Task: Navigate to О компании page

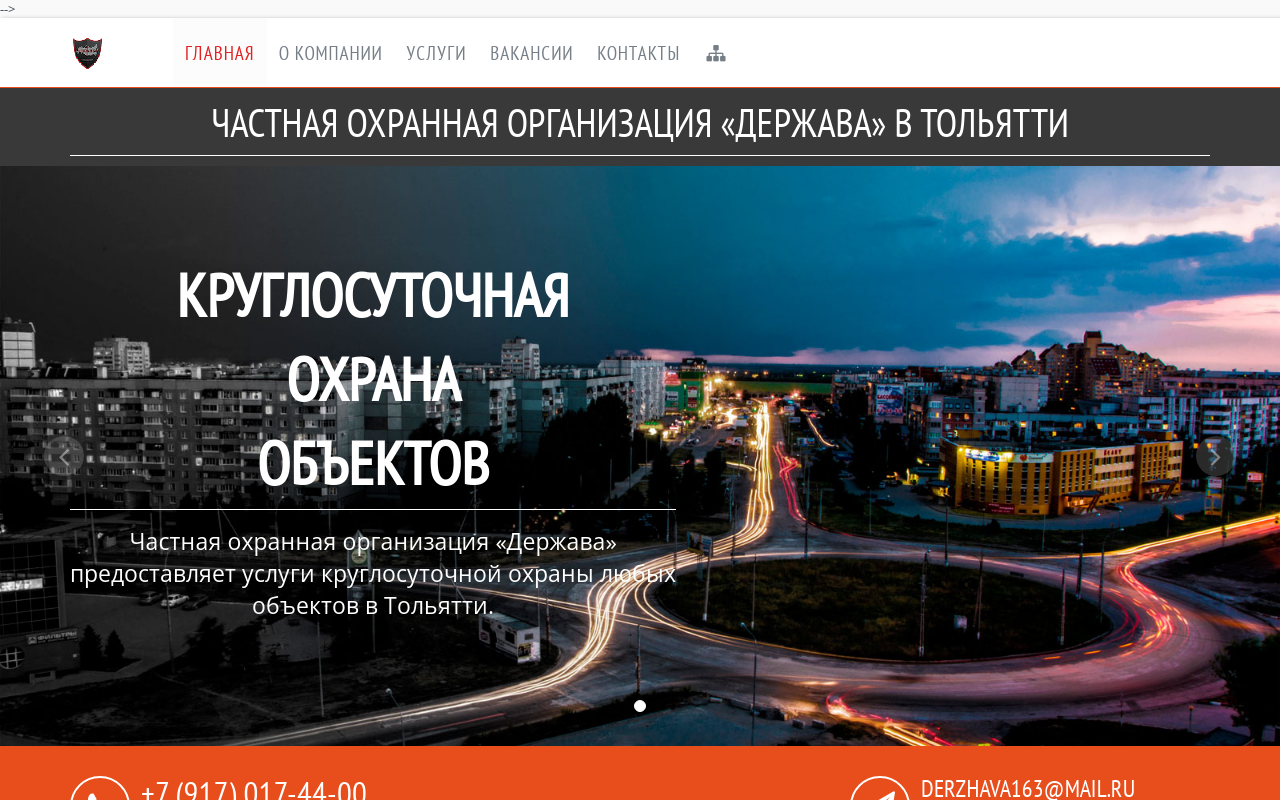Action: click(330, 54)
